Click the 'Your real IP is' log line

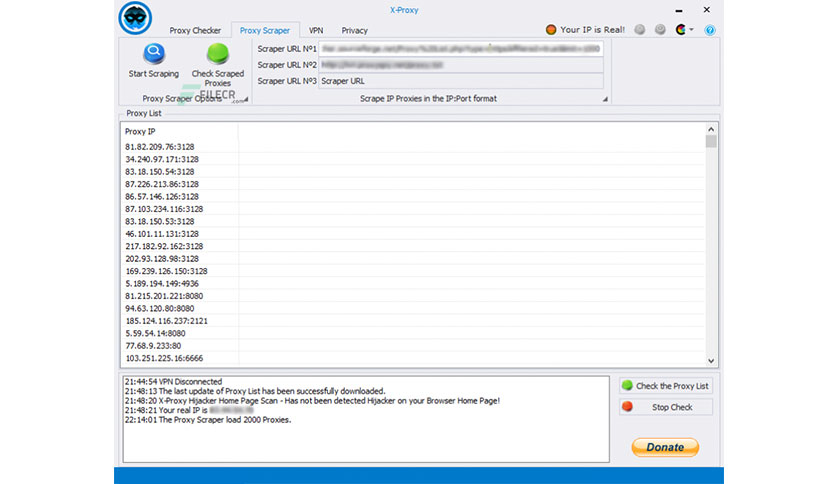189,410
